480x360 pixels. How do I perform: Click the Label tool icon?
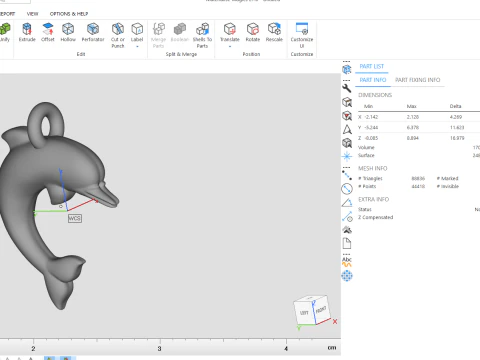coord(137,29)
